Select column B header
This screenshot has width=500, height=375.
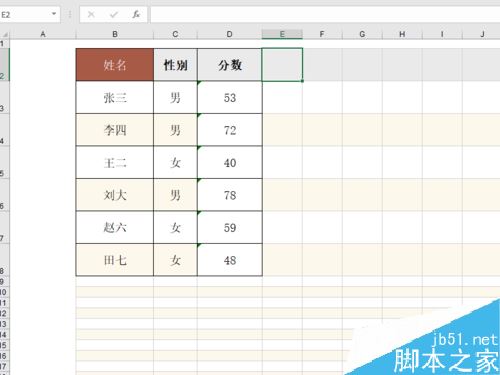(x=115, y=34)
